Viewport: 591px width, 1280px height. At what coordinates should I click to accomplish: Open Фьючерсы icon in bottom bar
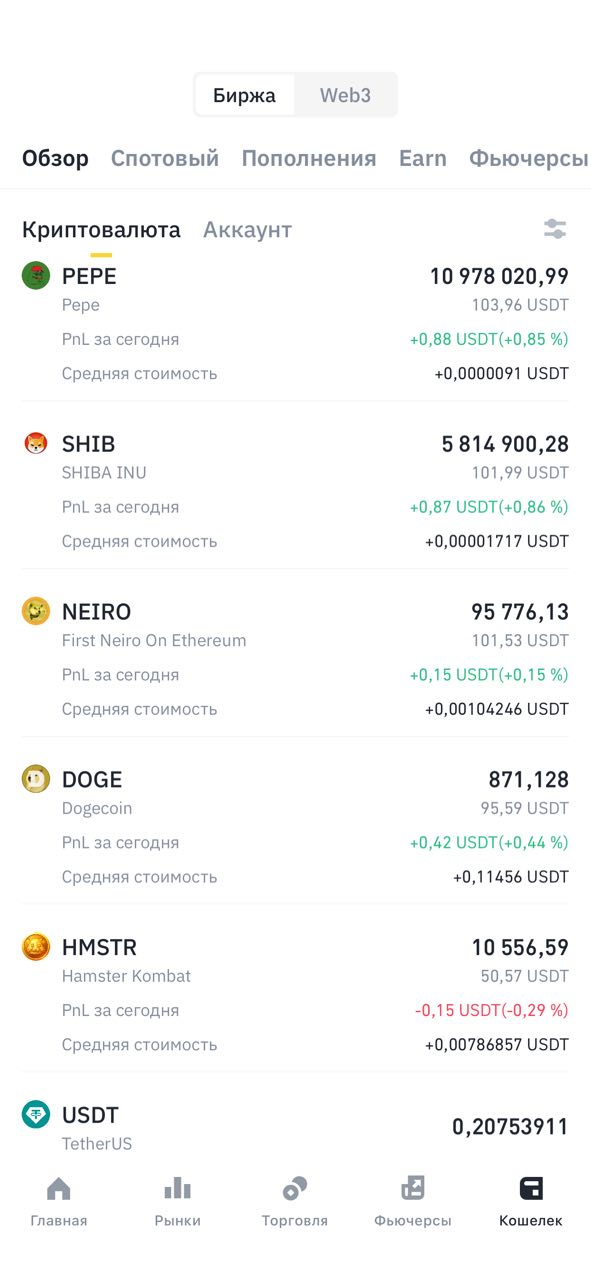[x=413, y=1189]
